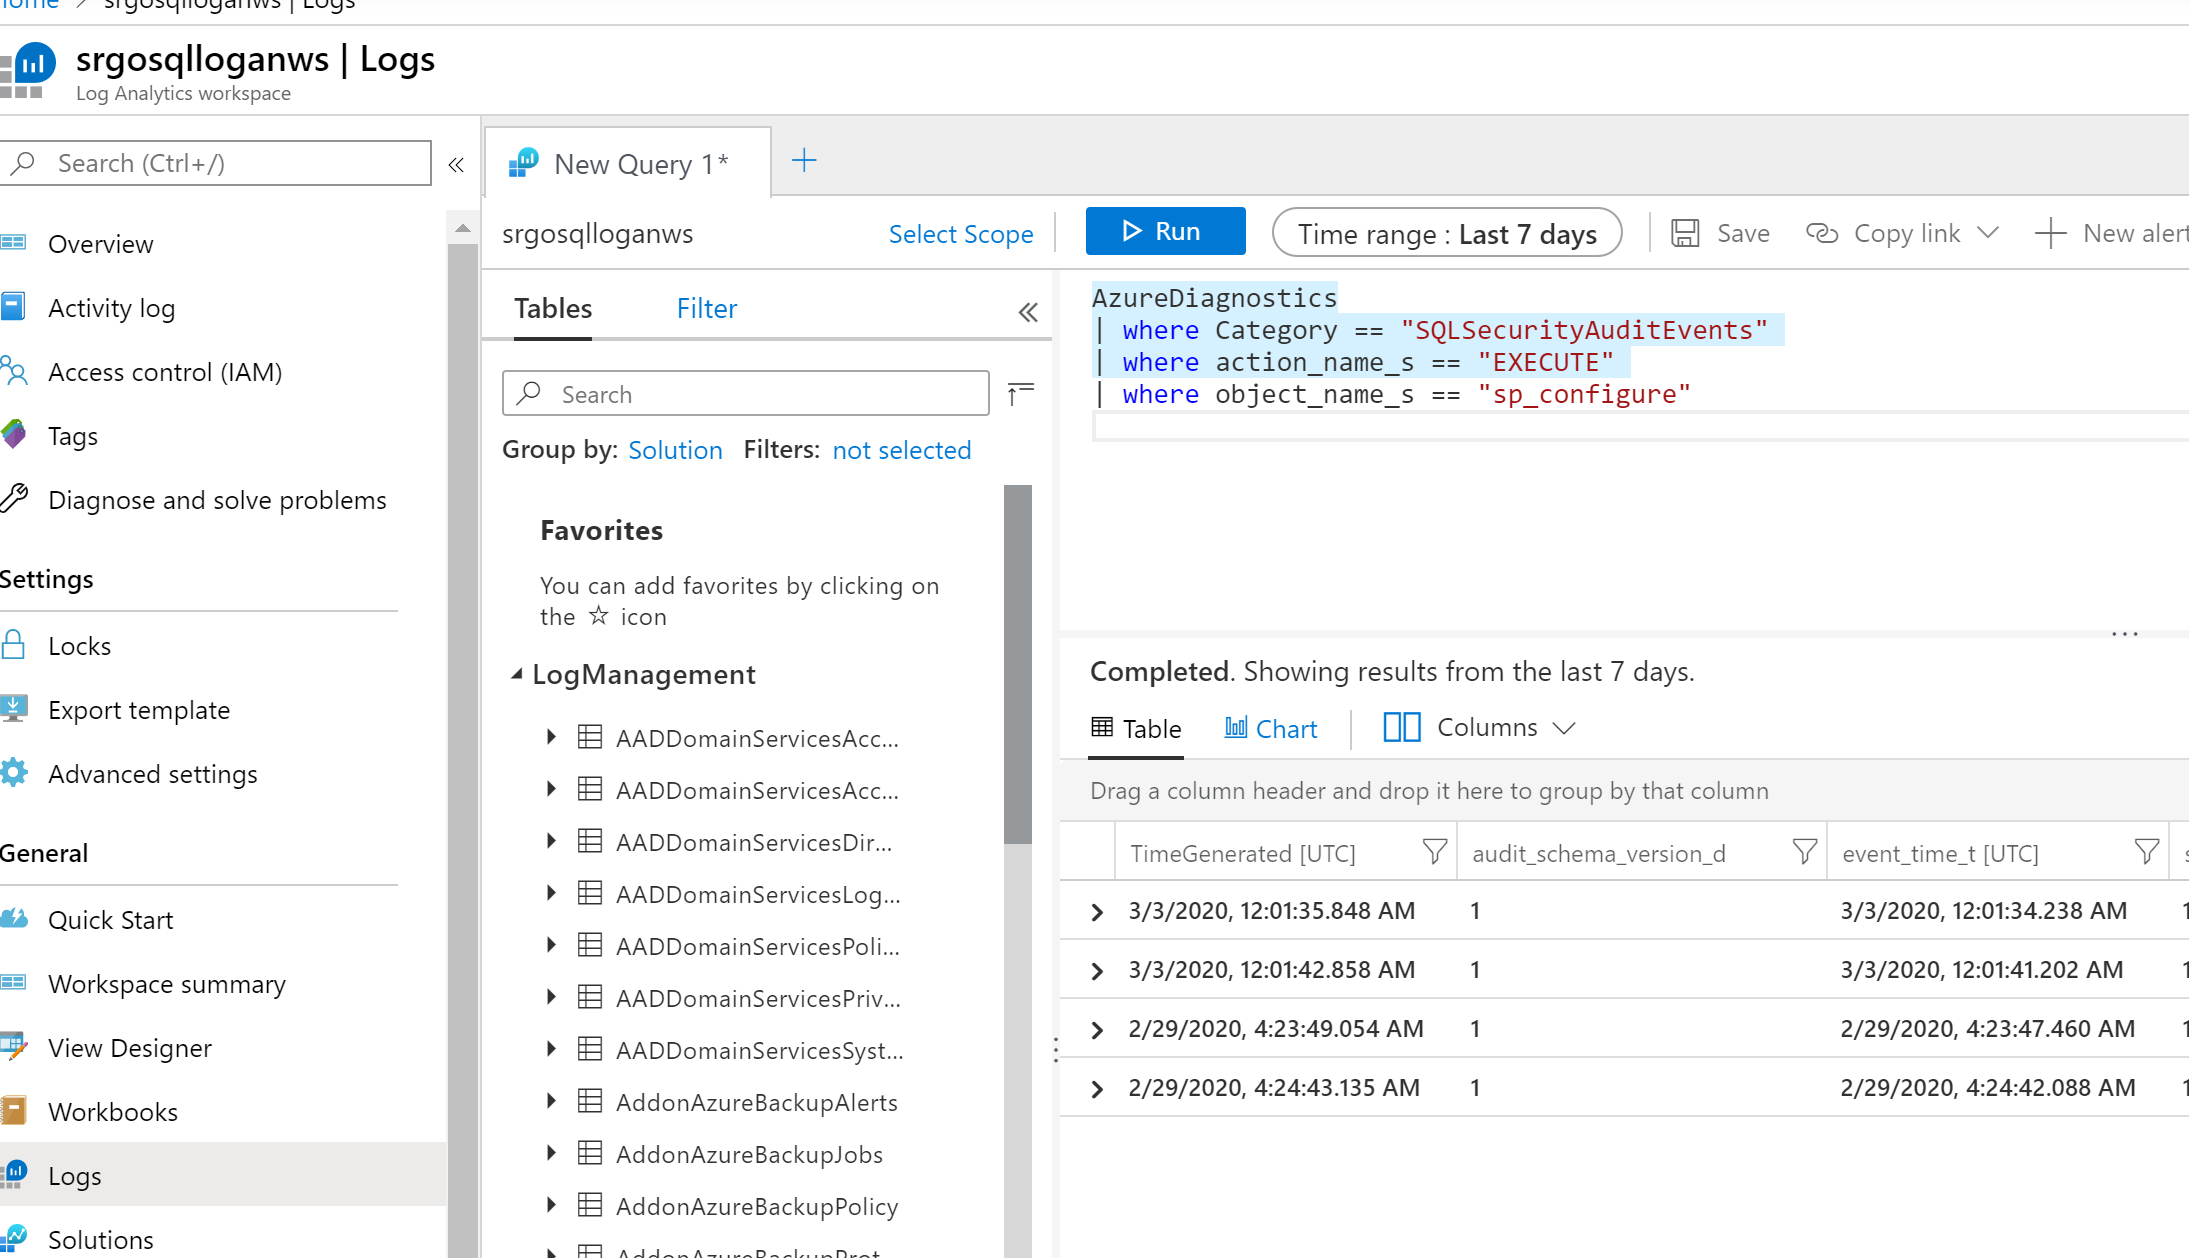Image resolution: width=2189 pixels, height=1258 pixels.
Task: Select AADDomainServicesPriv... table row
Action: tap(758, 998)
